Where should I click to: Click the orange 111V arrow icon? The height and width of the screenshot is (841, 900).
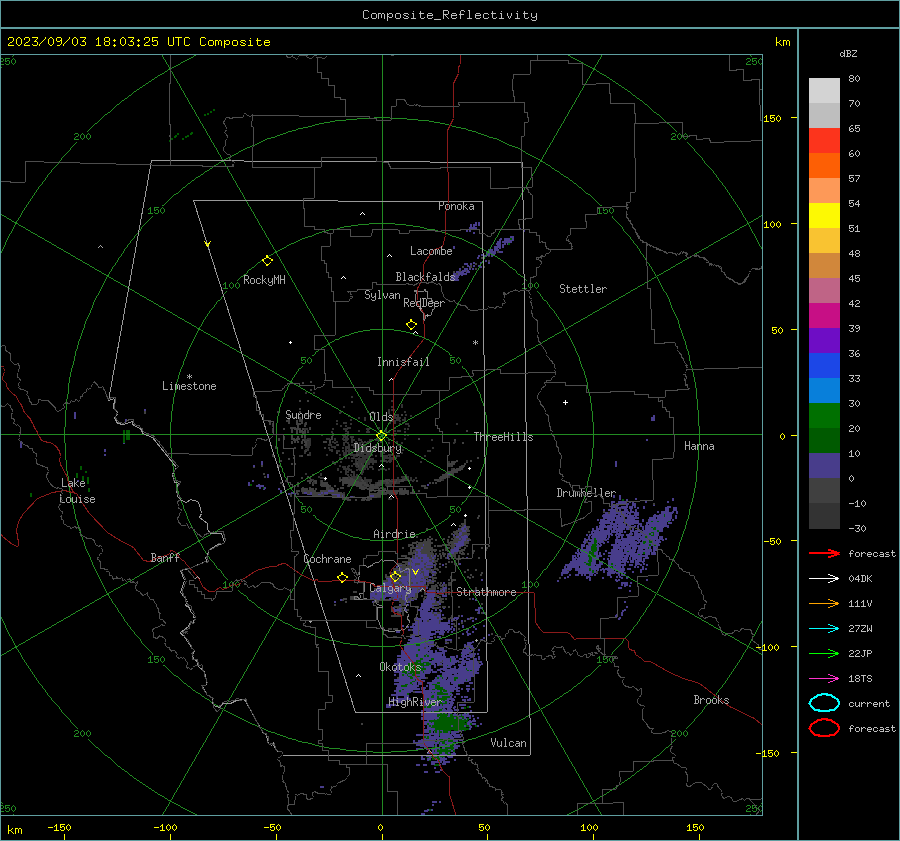click(x=824, y=603)
